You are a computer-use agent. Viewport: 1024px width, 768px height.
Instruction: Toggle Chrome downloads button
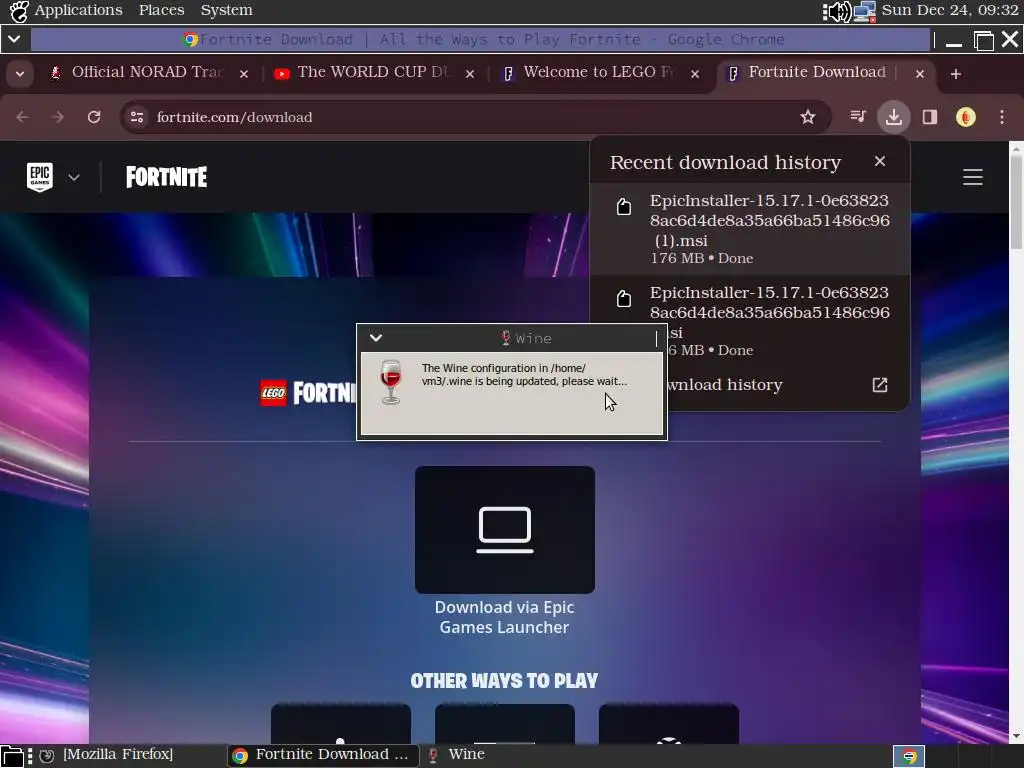pos(893,117)
